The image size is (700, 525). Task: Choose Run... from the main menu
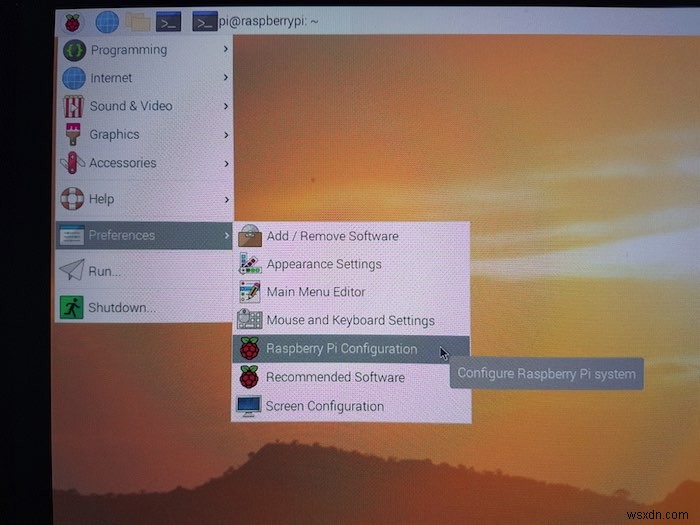click(x=145, y=271)
